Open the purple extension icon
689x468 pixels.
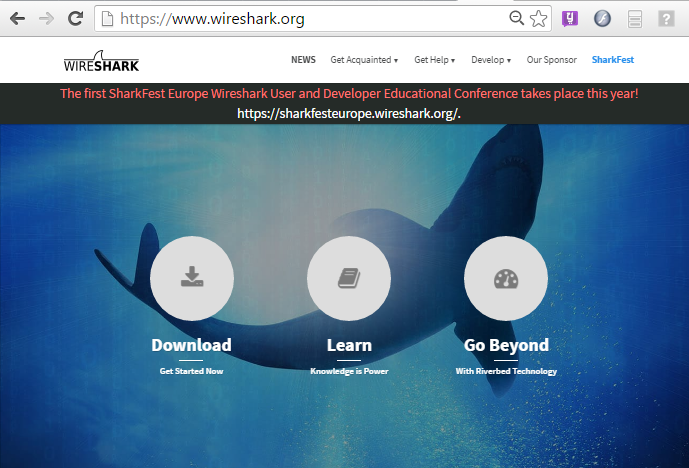point(570,19)
